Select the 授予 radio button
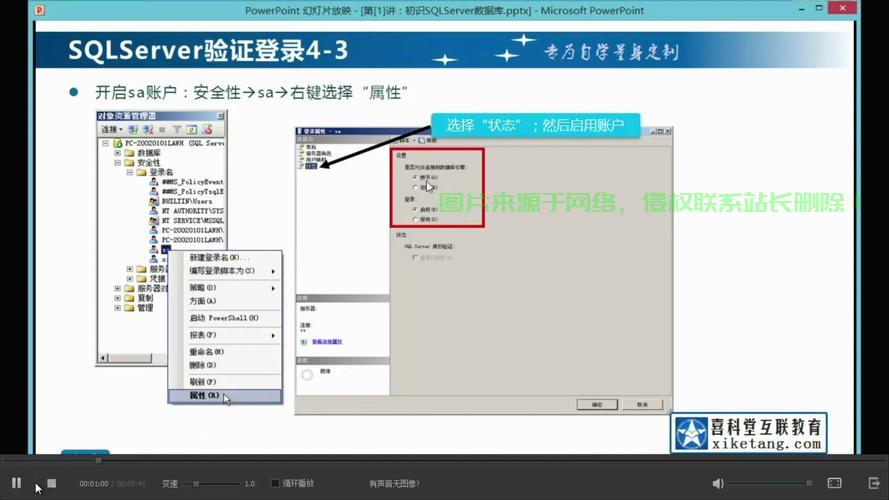 [x=416, y=177]
